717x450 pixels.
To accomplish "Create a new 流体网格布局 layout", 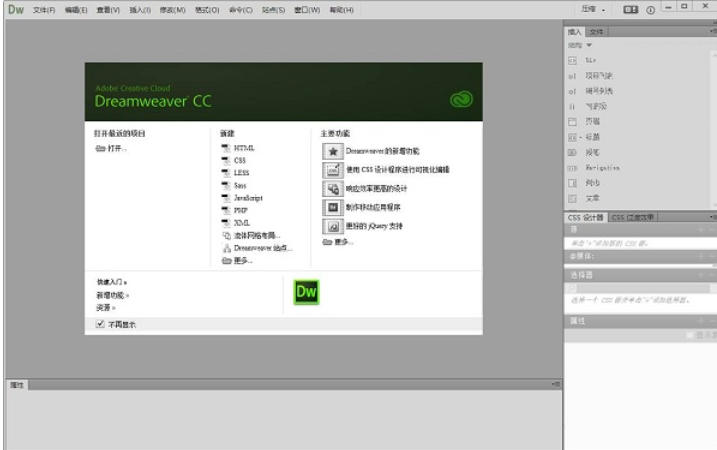I will (x=251, y=236).
